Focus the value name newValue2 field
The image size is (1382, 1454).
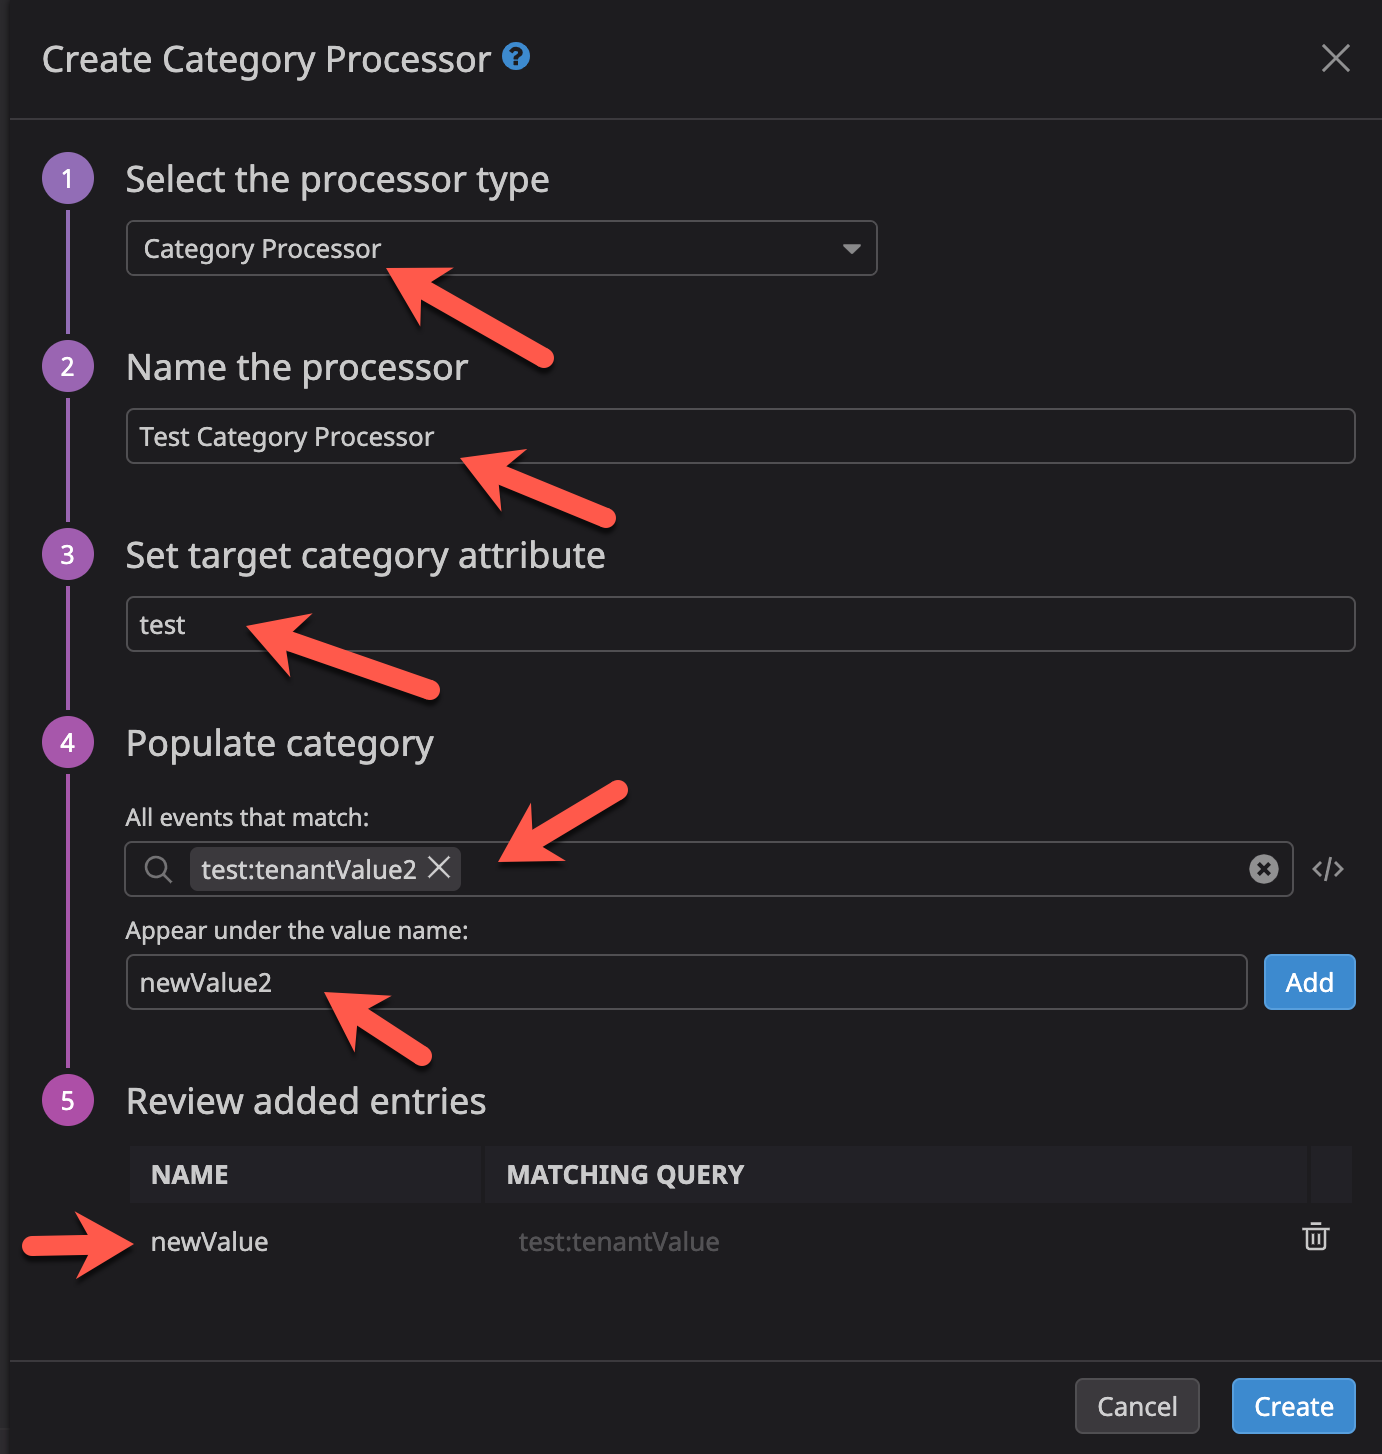click(x=686, y=982)
